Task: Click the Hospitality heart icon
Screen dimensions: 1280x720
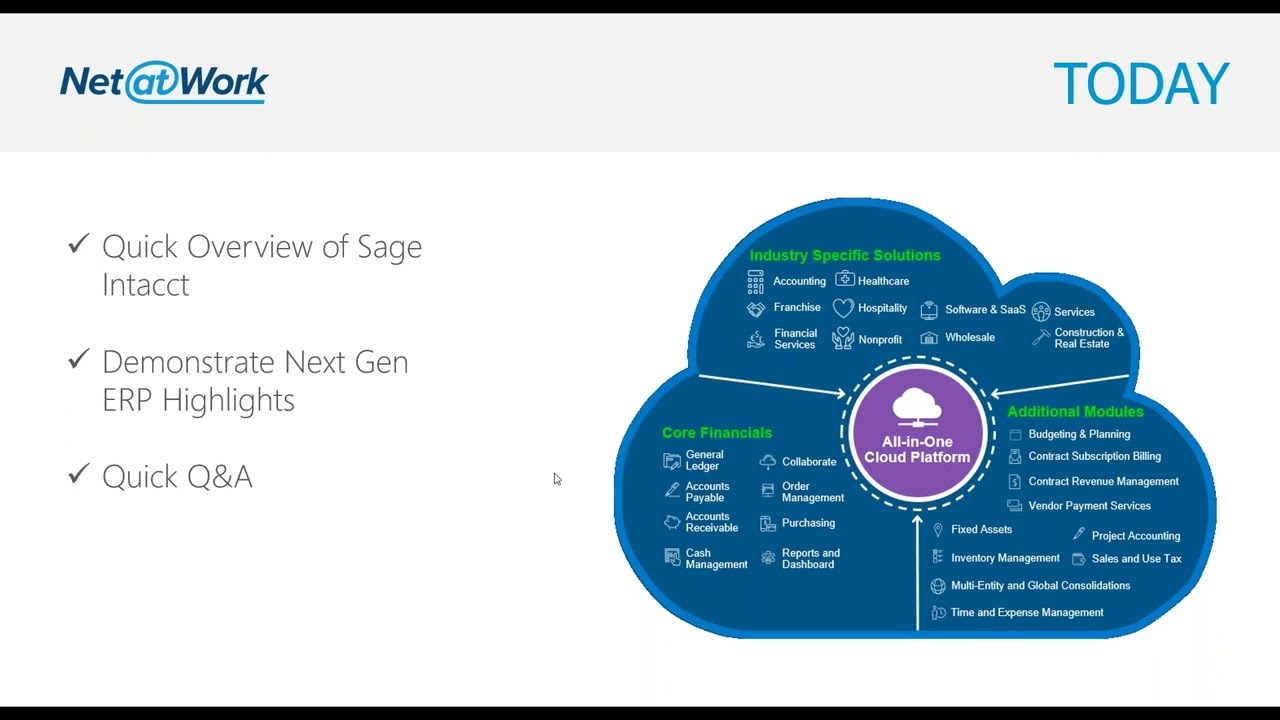Action: click(844, 308)
